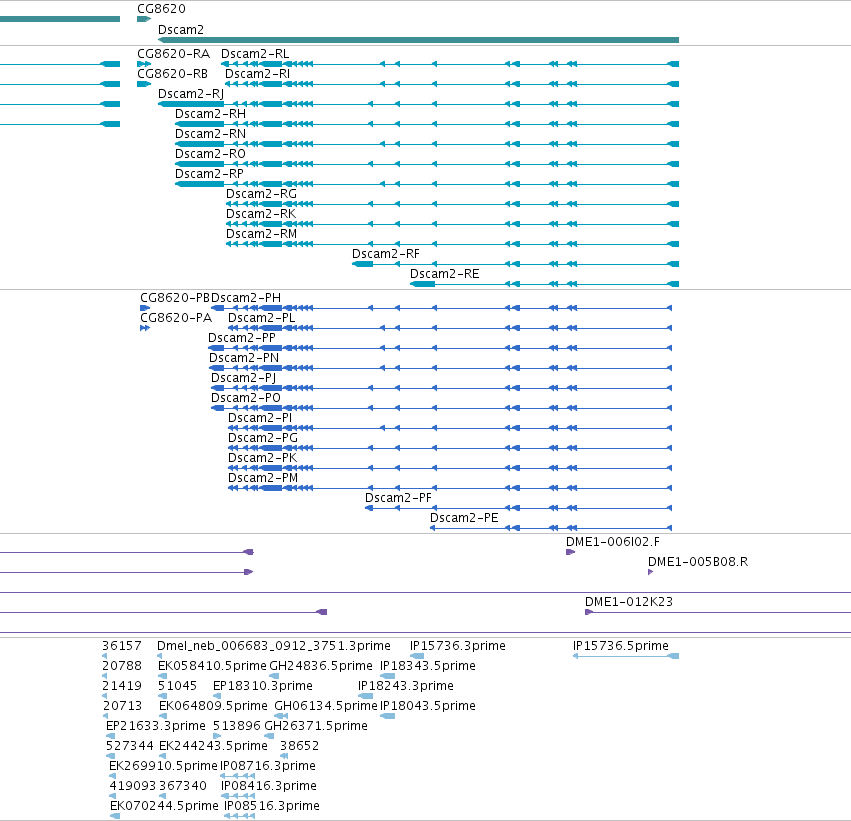Select protein Dscam2-PG

(263, 438)
